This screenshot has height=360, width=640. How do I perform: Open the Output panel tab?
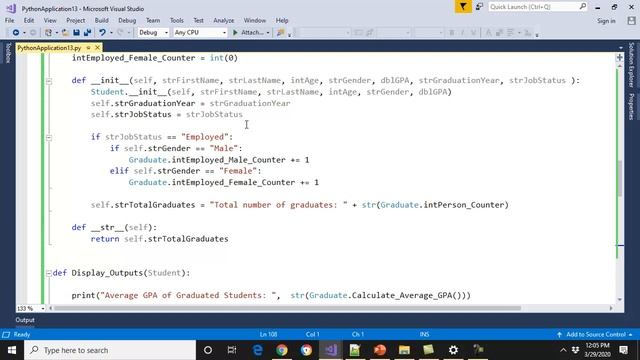point(25,320)
